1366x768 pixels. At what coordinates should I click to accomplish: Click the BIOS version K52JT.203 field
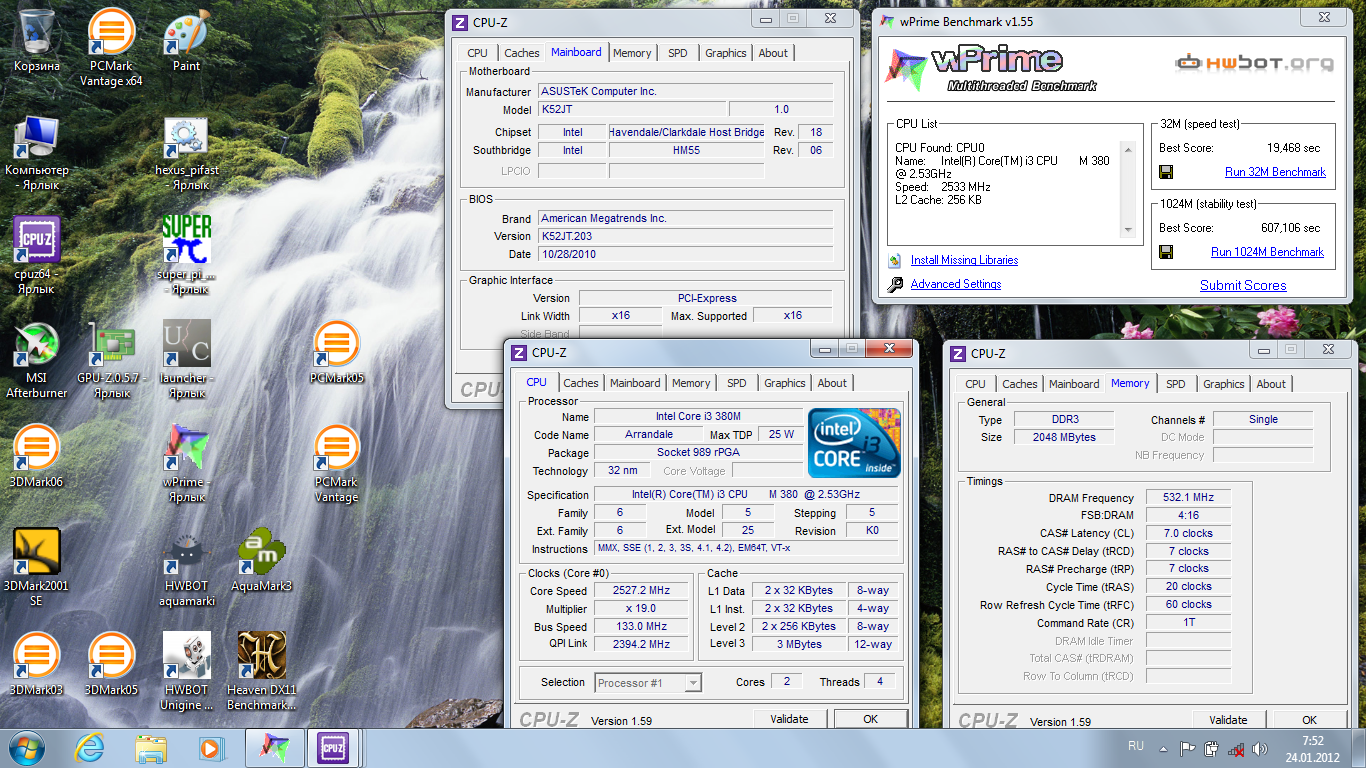(x=685, y=236)
